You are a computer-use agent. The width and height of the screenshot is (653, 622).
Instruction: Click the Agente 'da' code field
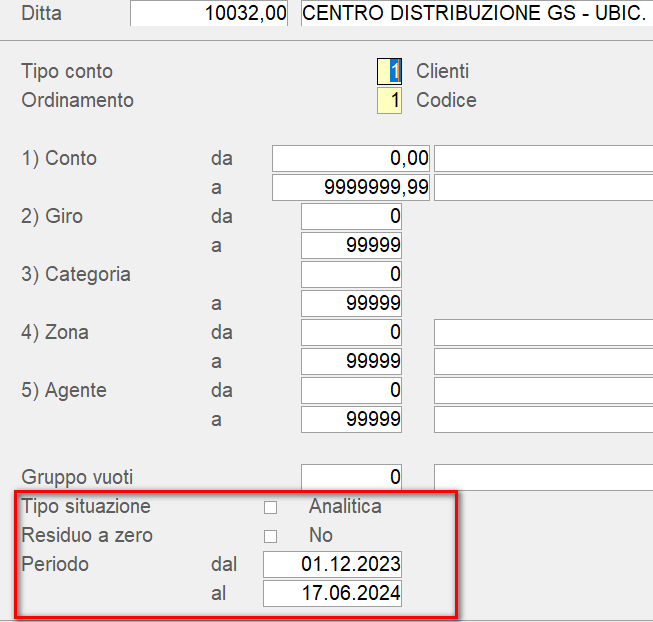tap(351, 391)
